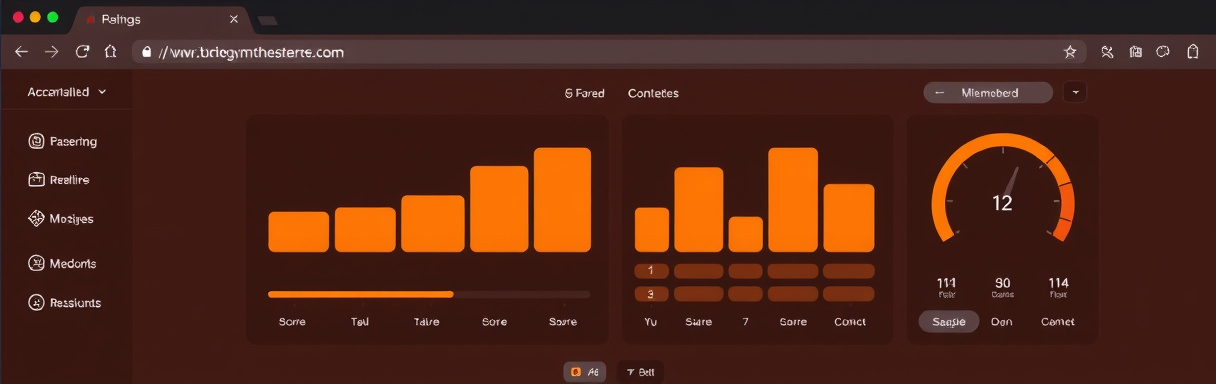1216x384 pixels.
Task: Click the 90 value under the gauge
Action: point(1002,283)
